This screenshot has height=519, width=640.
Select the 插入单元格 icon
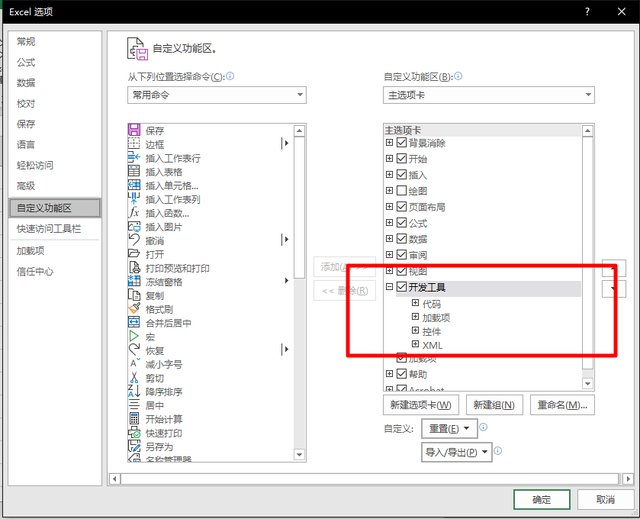click(134, 185)
